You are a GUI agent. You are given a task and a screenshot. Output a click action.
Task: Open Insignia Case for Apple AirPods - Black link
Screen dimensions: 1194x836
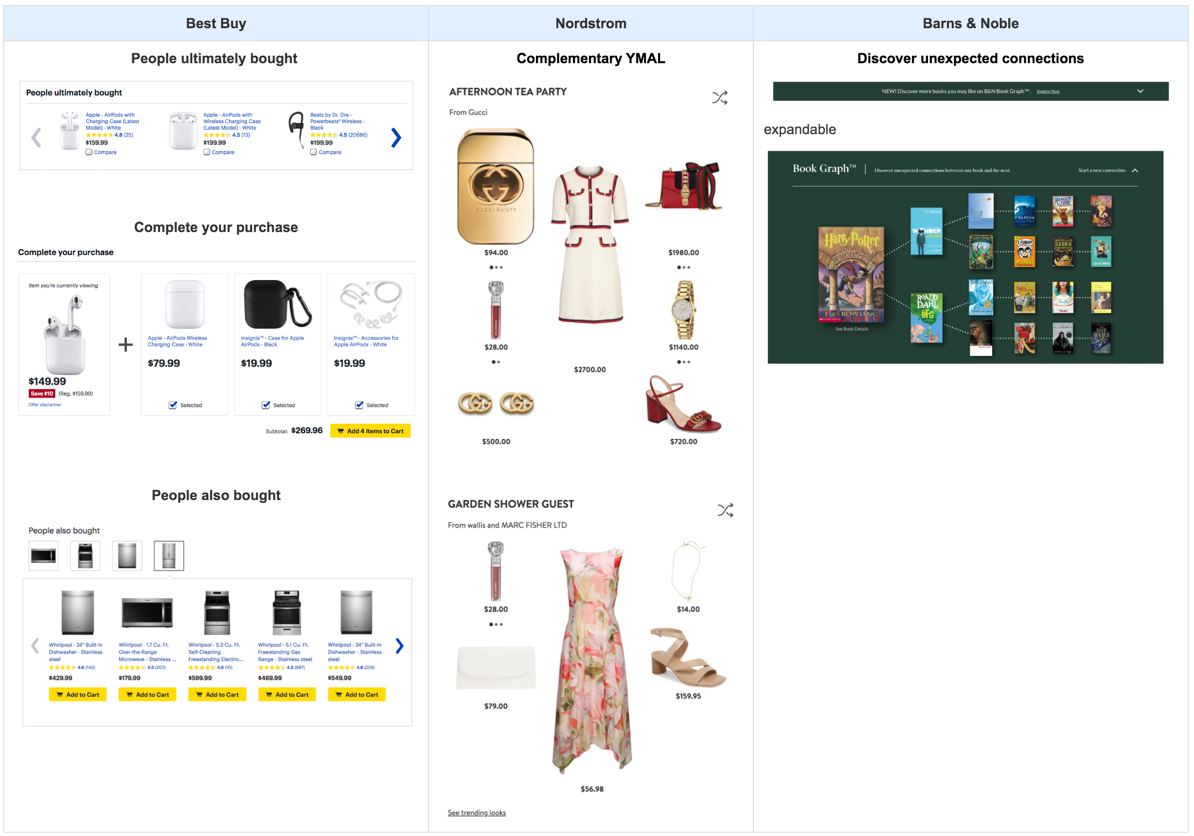point(273,341)
